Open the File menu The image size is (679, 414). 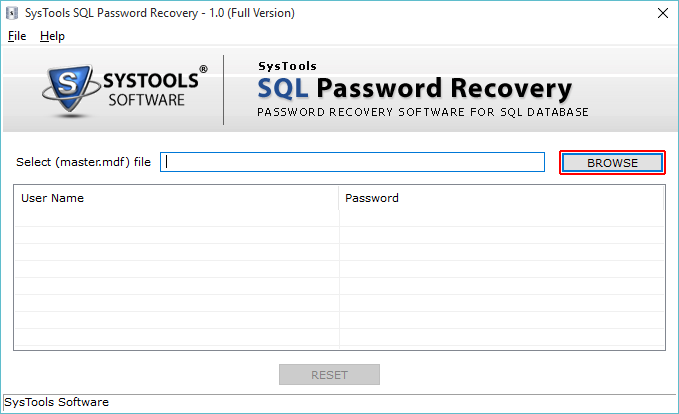tap(17, 36)
